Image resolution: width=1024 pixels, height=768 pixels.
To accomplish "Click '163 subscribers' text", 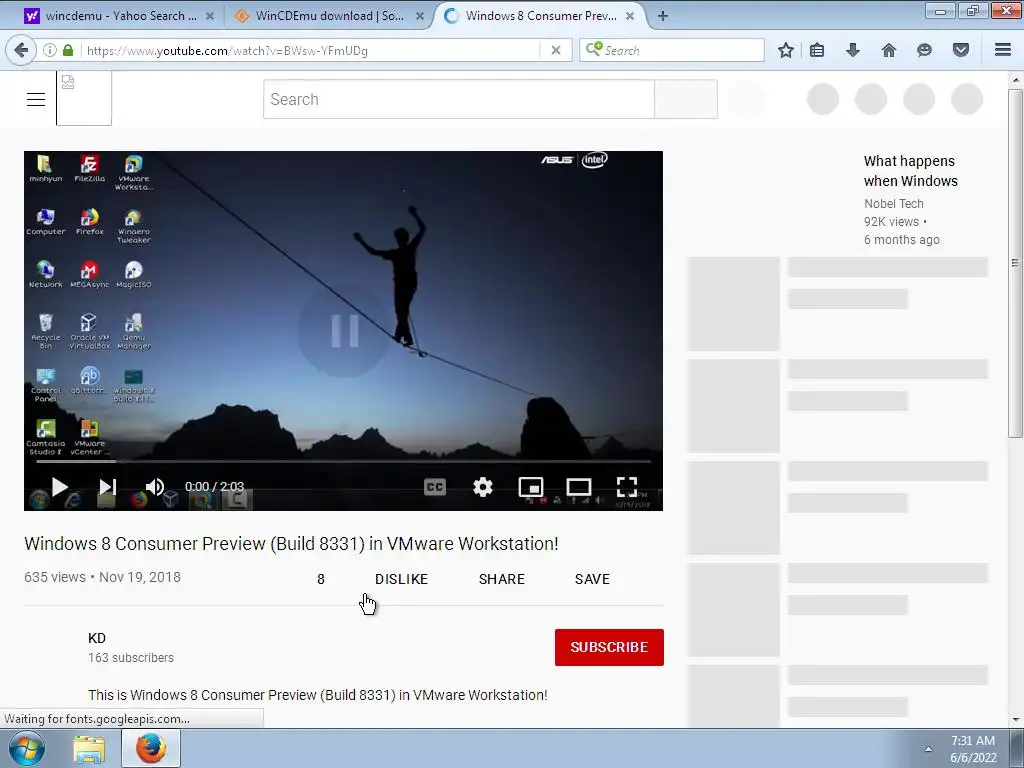I will 131,658.
